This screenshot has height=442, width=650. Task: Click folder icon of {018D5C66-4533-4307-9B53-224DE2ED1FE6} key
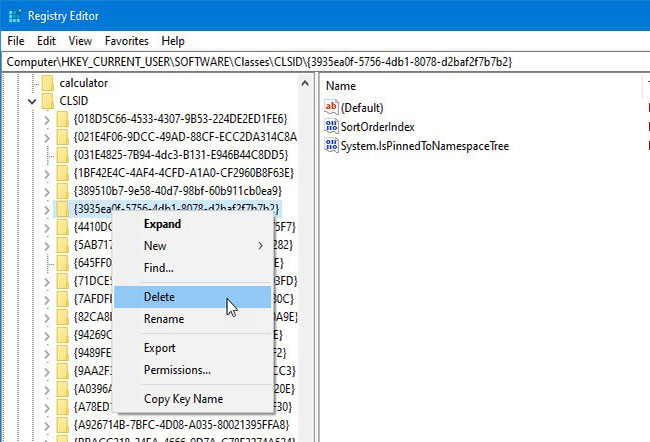(62, 119)
